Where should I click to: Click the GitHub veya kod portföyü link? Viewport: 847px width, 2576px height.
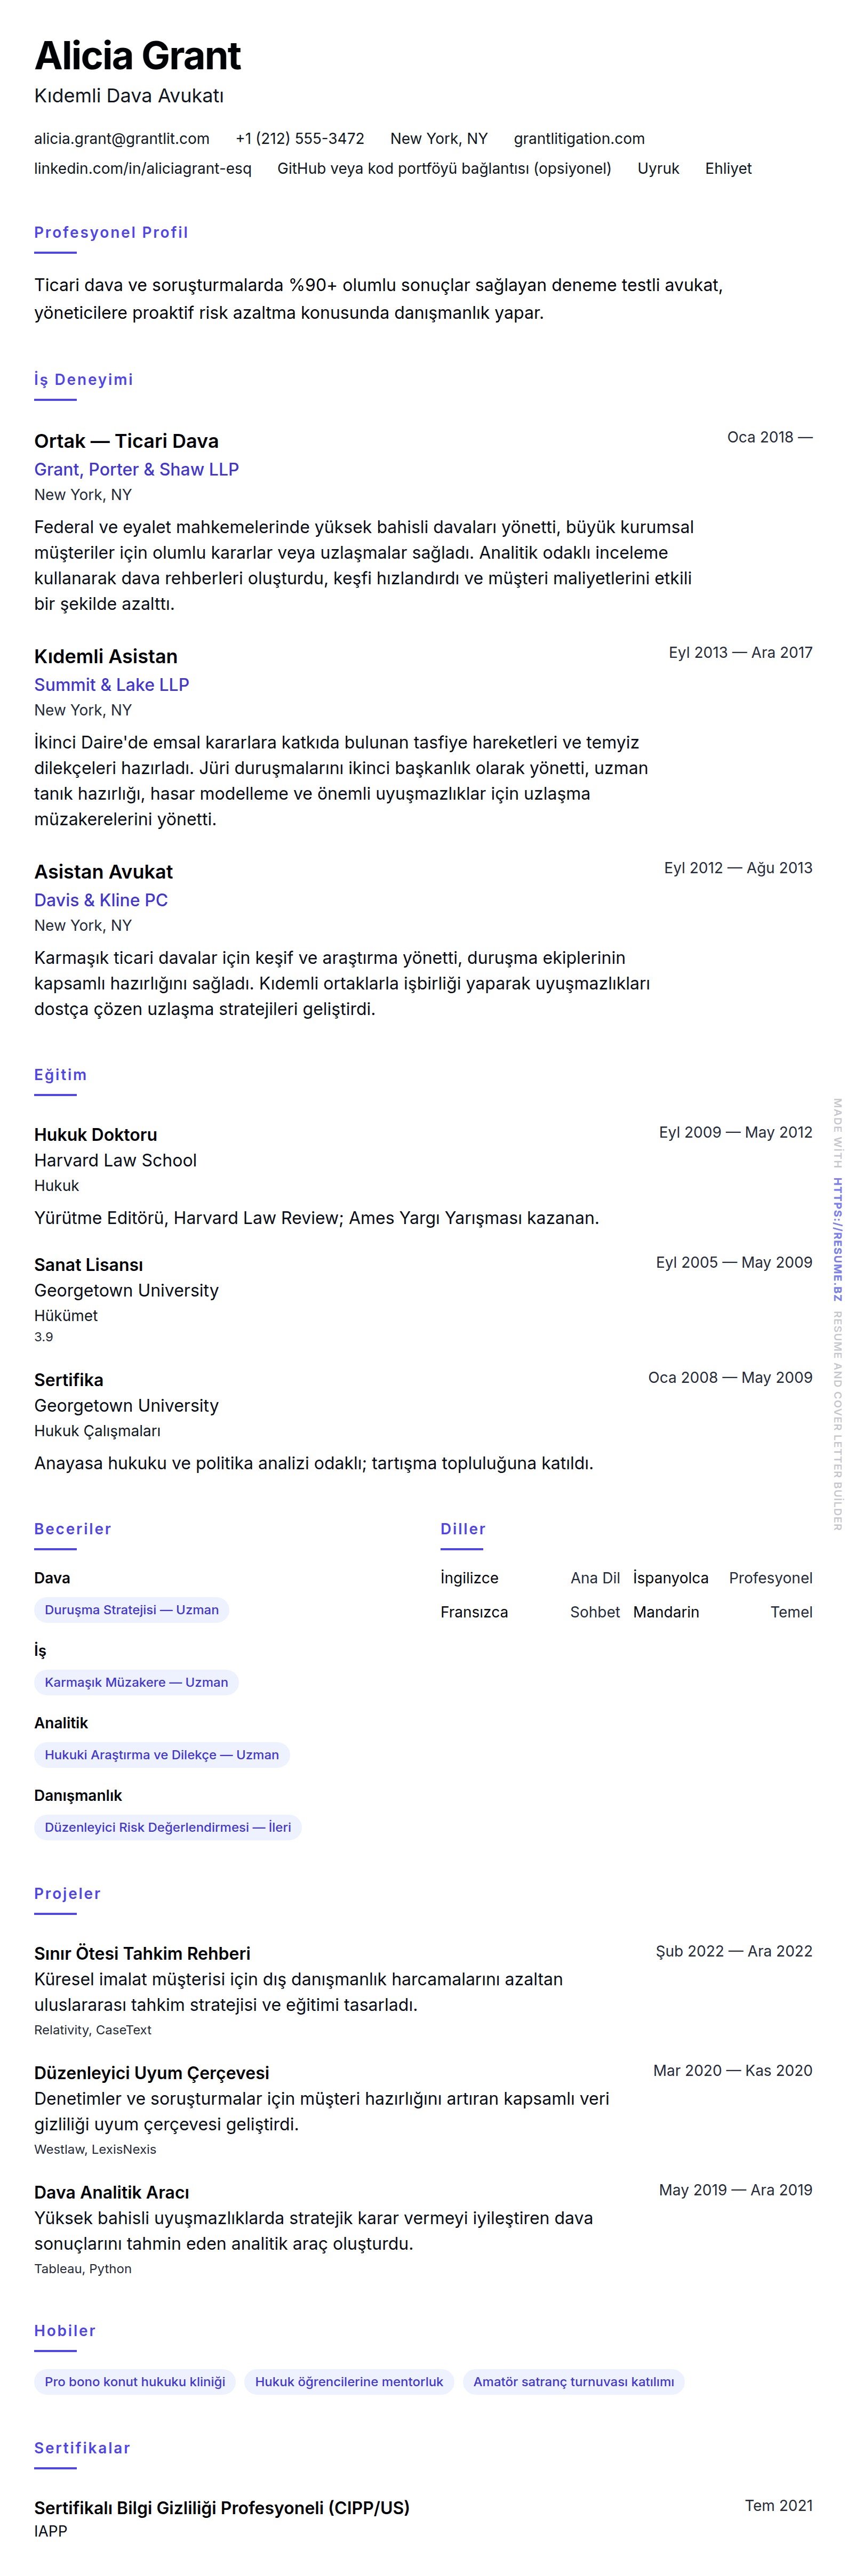(x=443, y=169)
